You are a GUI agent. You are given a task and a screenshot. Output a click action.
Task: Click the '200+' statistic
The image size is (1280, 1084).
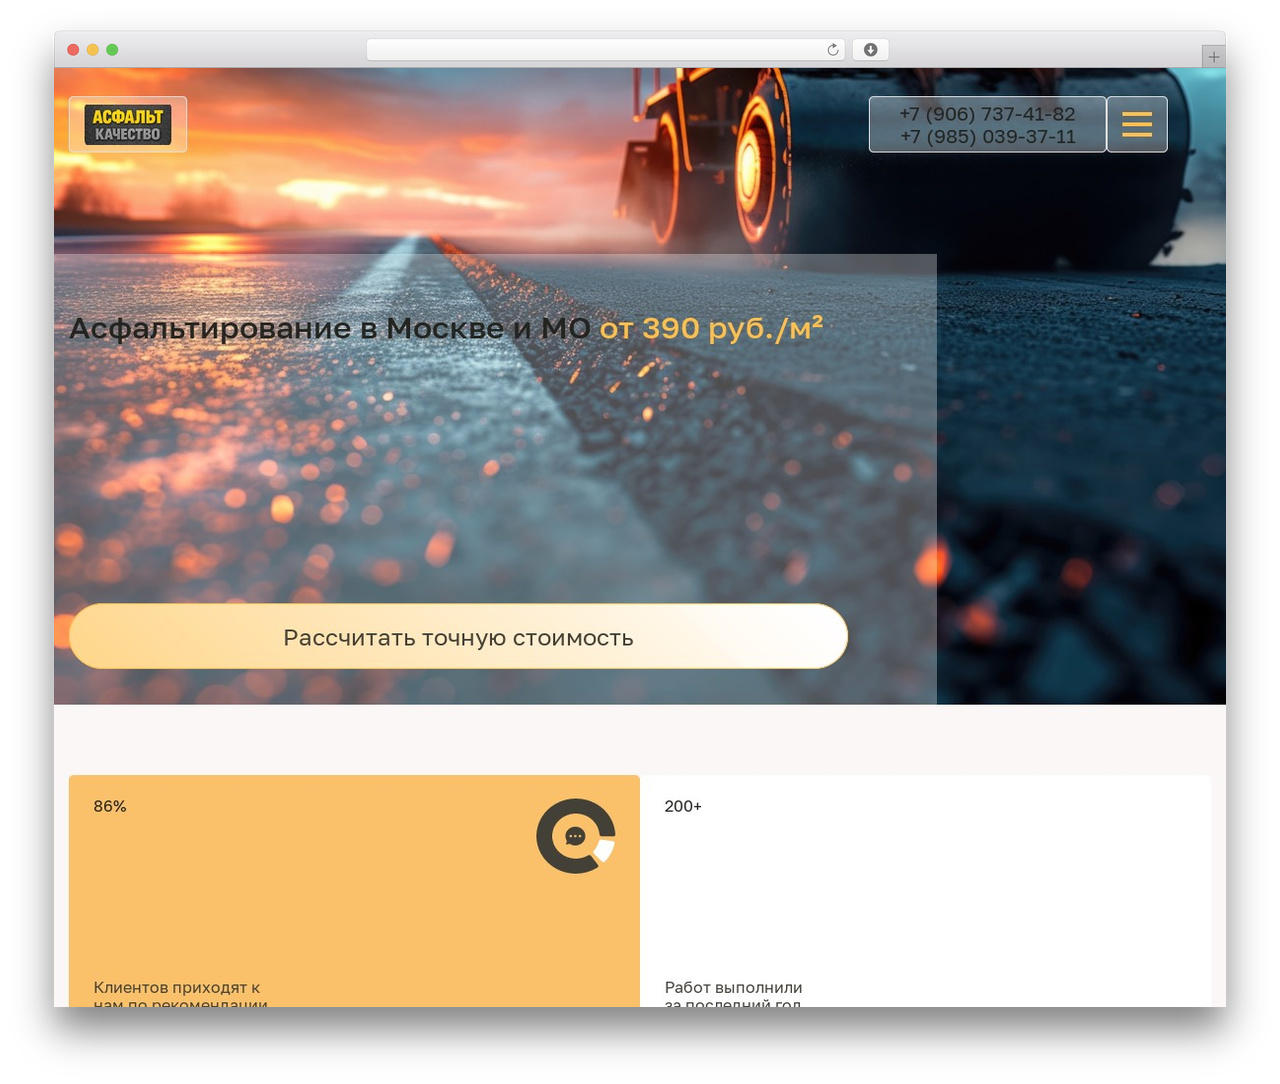pos(683,806)
